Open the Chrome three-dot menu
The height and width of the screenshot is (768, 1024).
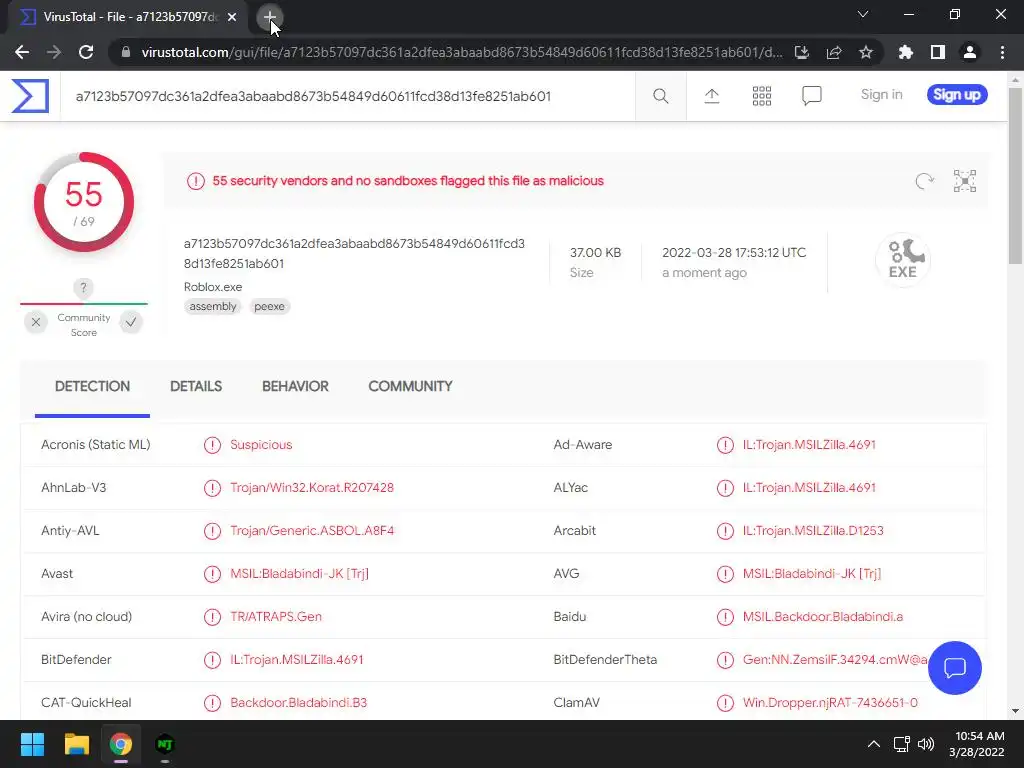pyautogui.click(x=1002, y=52)
